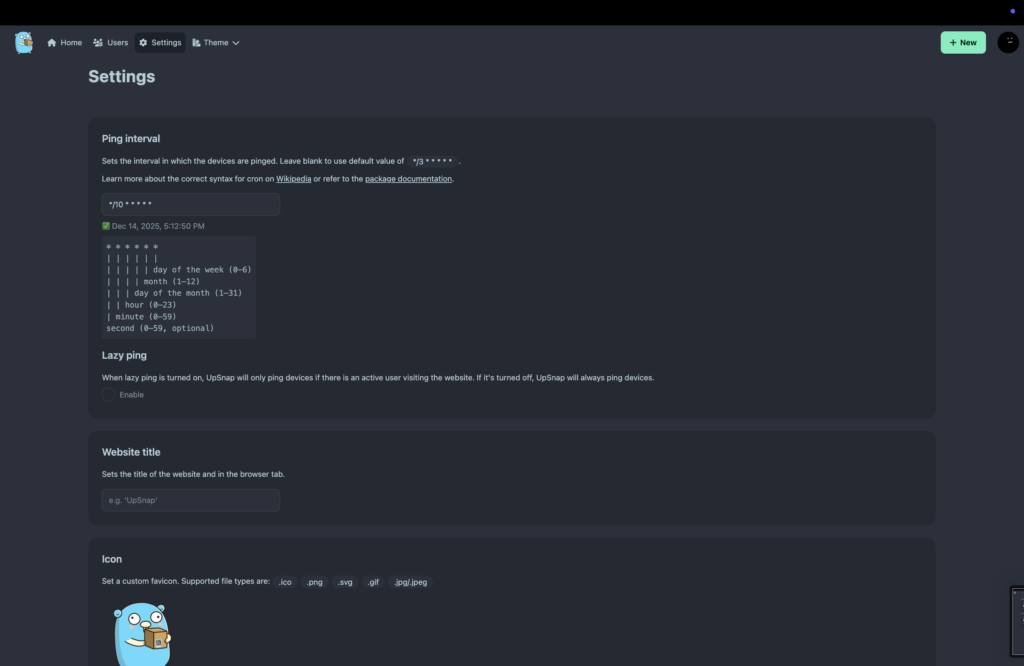Expand the Theme dropdown chevron
This screenshot has height=666, width=1024.
point(236,43)
